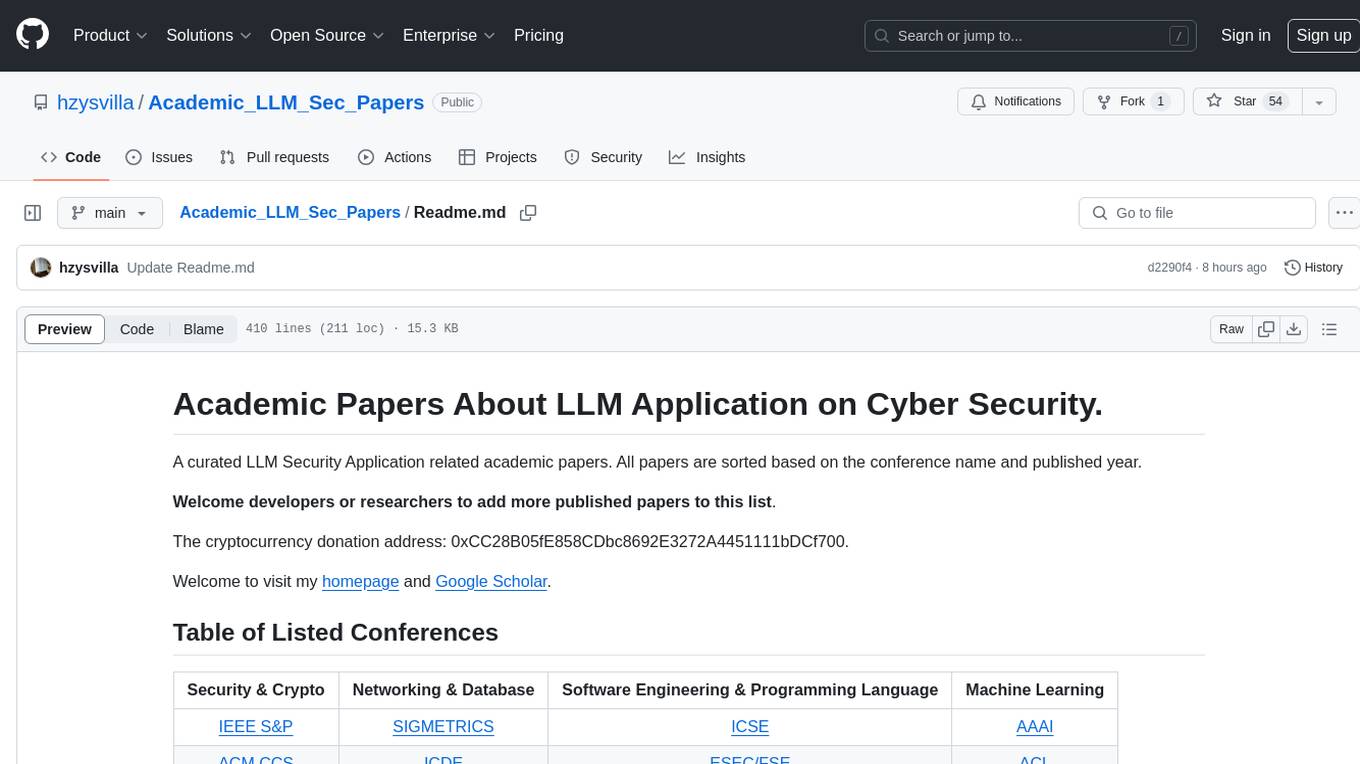The image size is (1360, 764).
Task: Click the Table of Listed Conferences heading
Action: pyautogui.click(x=336, y=632)
